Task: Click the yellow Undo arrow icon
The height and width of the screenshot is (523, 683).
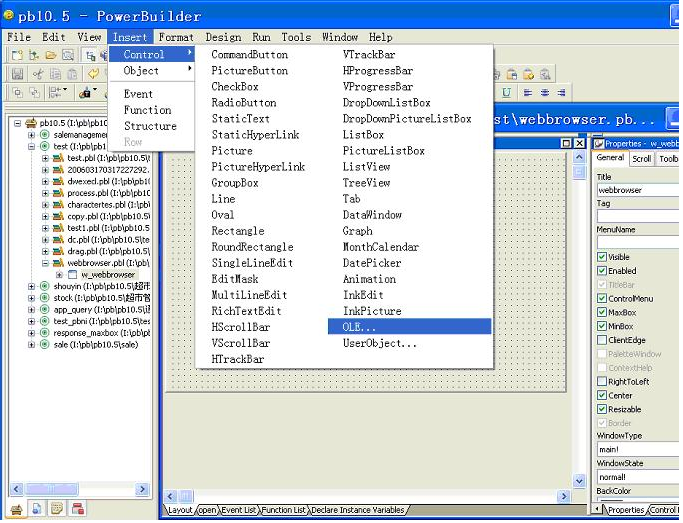Action: click(93, 74)
